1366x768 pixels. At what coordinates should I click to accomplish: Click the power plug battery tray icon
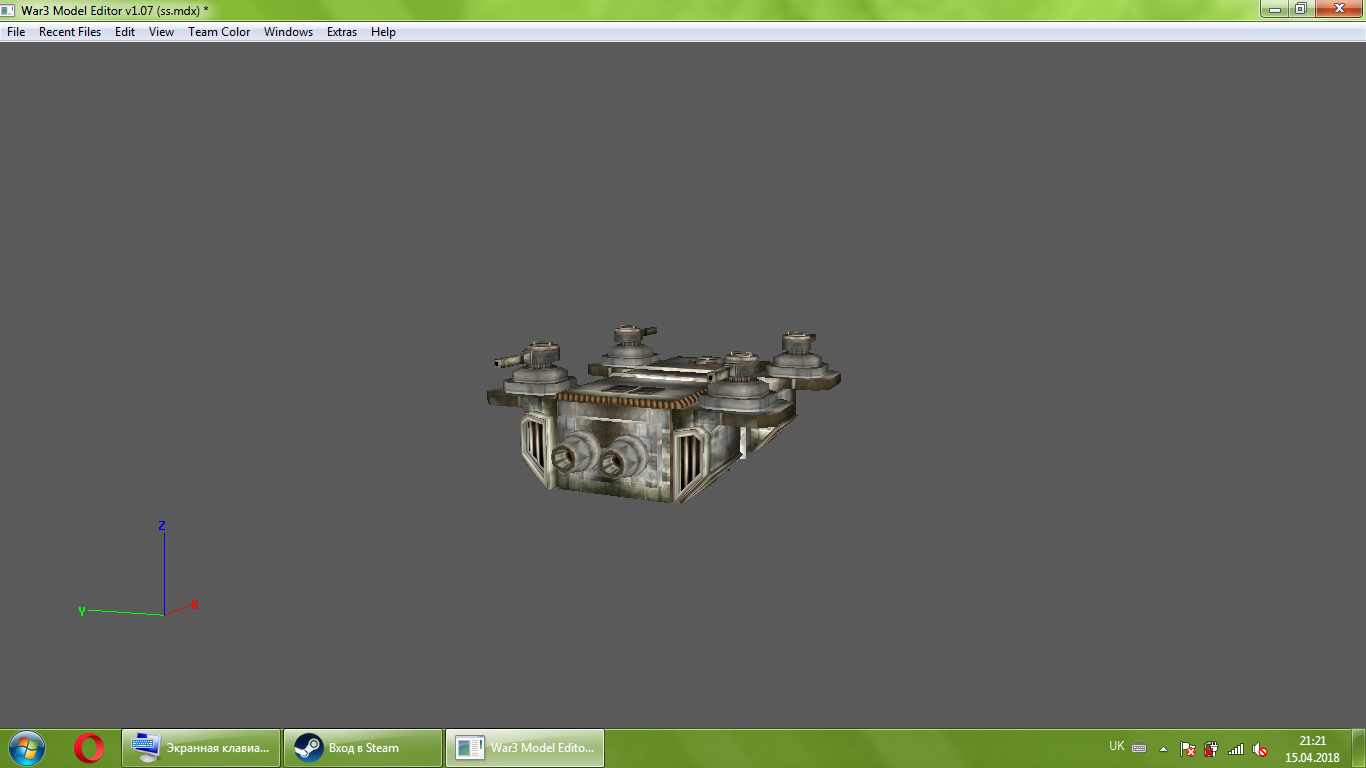pos(1212,748)
